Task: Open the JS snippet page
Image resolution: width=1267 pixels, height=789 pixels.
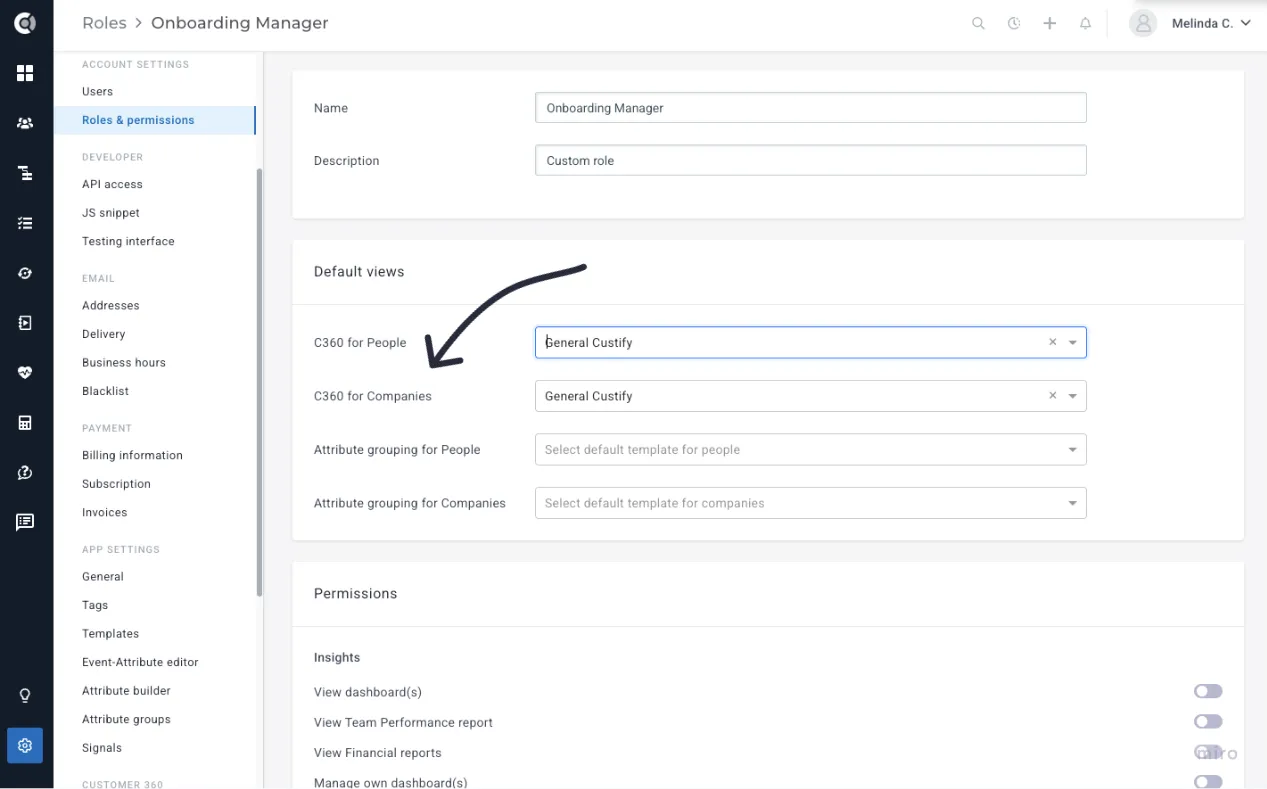Action: (x=111, y=213)
